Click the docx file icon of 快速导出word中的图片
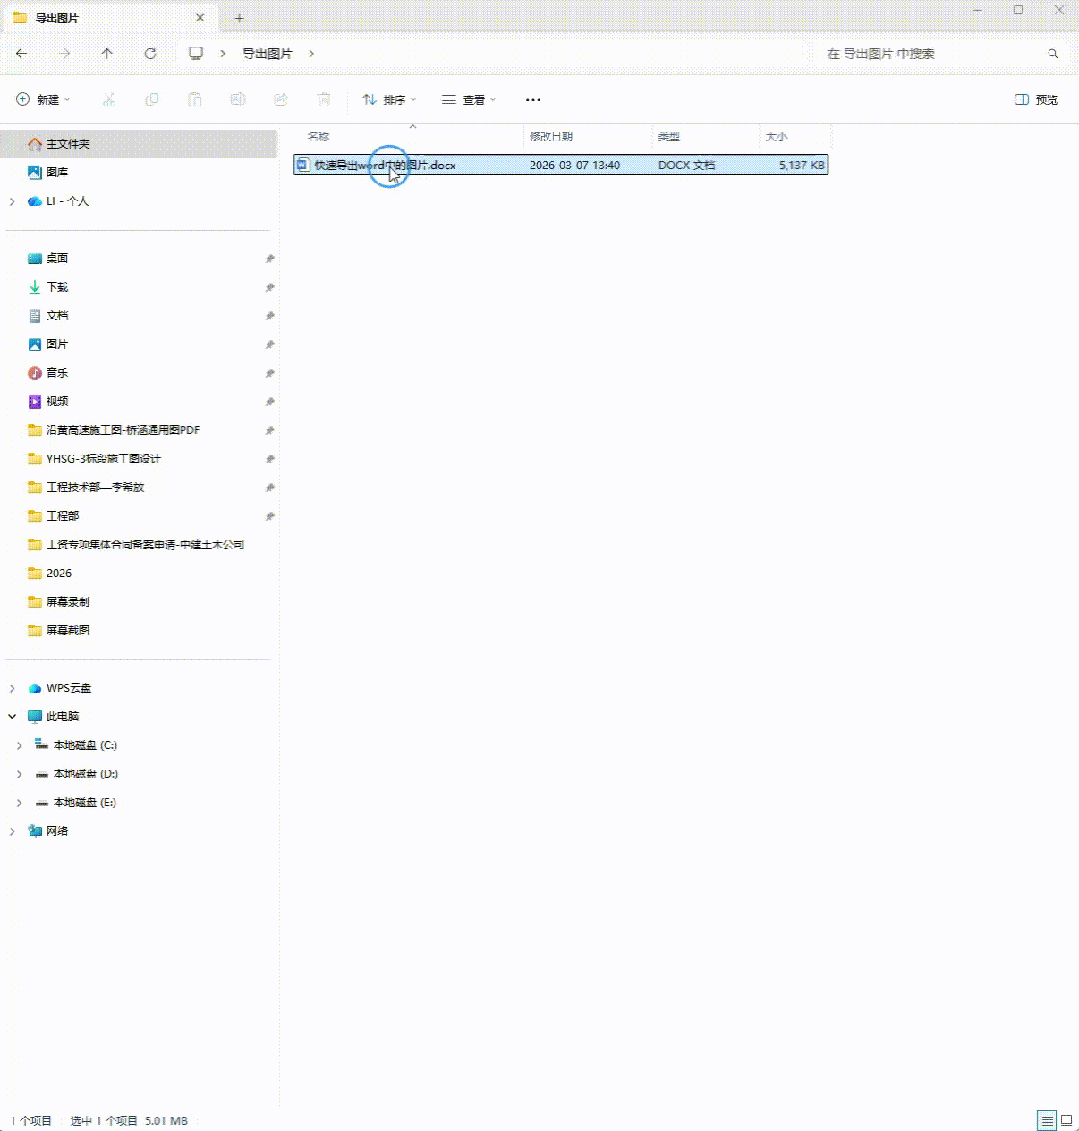 click(303, 164)
